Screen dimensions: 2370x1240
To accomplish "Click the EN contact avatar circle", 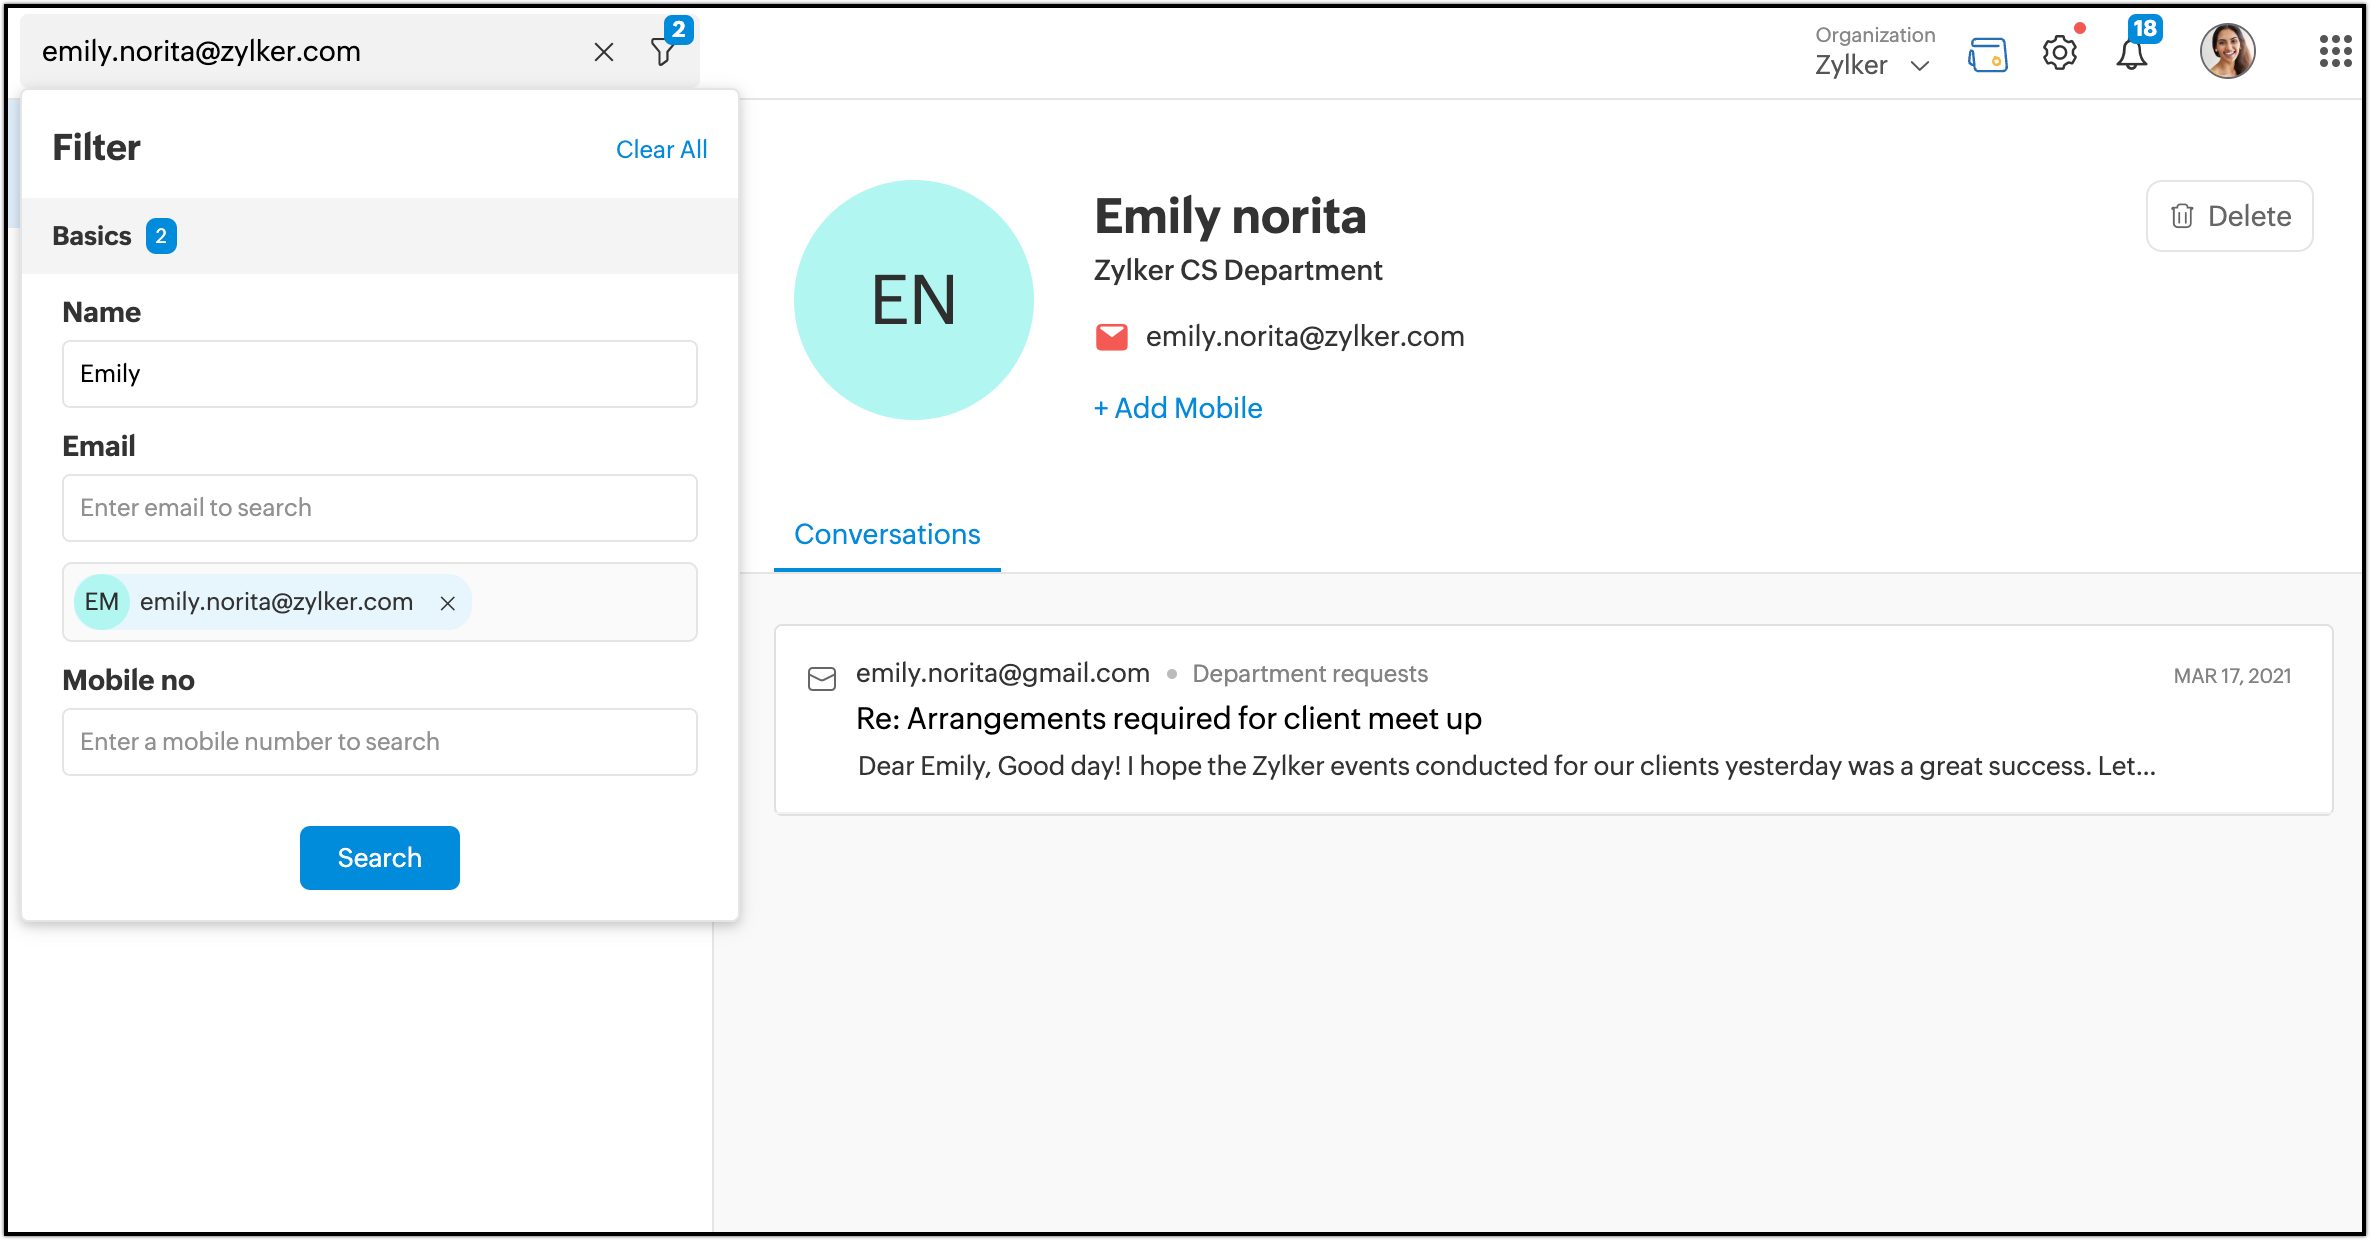I will (x=914, y=300).
